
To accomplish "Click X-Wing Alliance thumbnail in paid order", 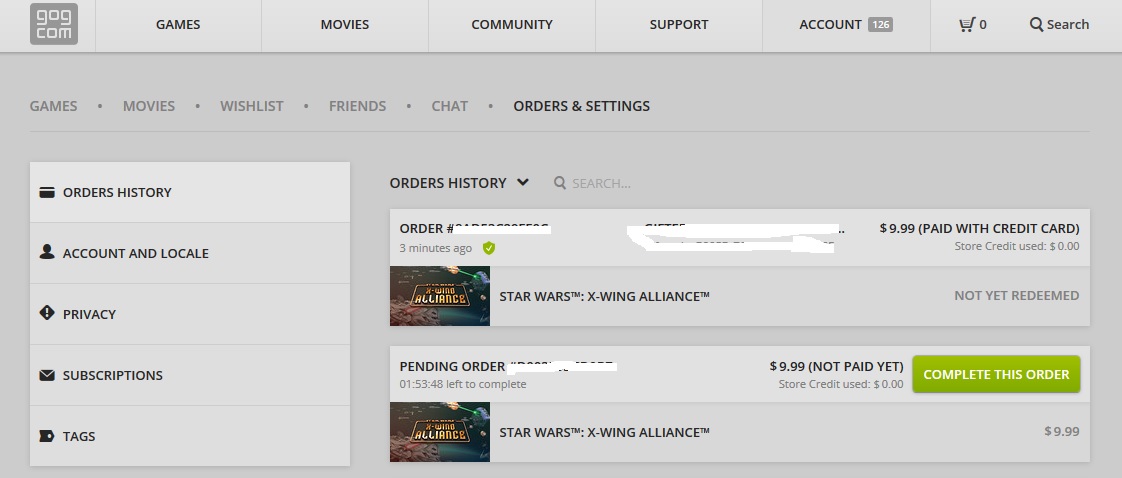I will pyautogui.click(x=440, y=296).
